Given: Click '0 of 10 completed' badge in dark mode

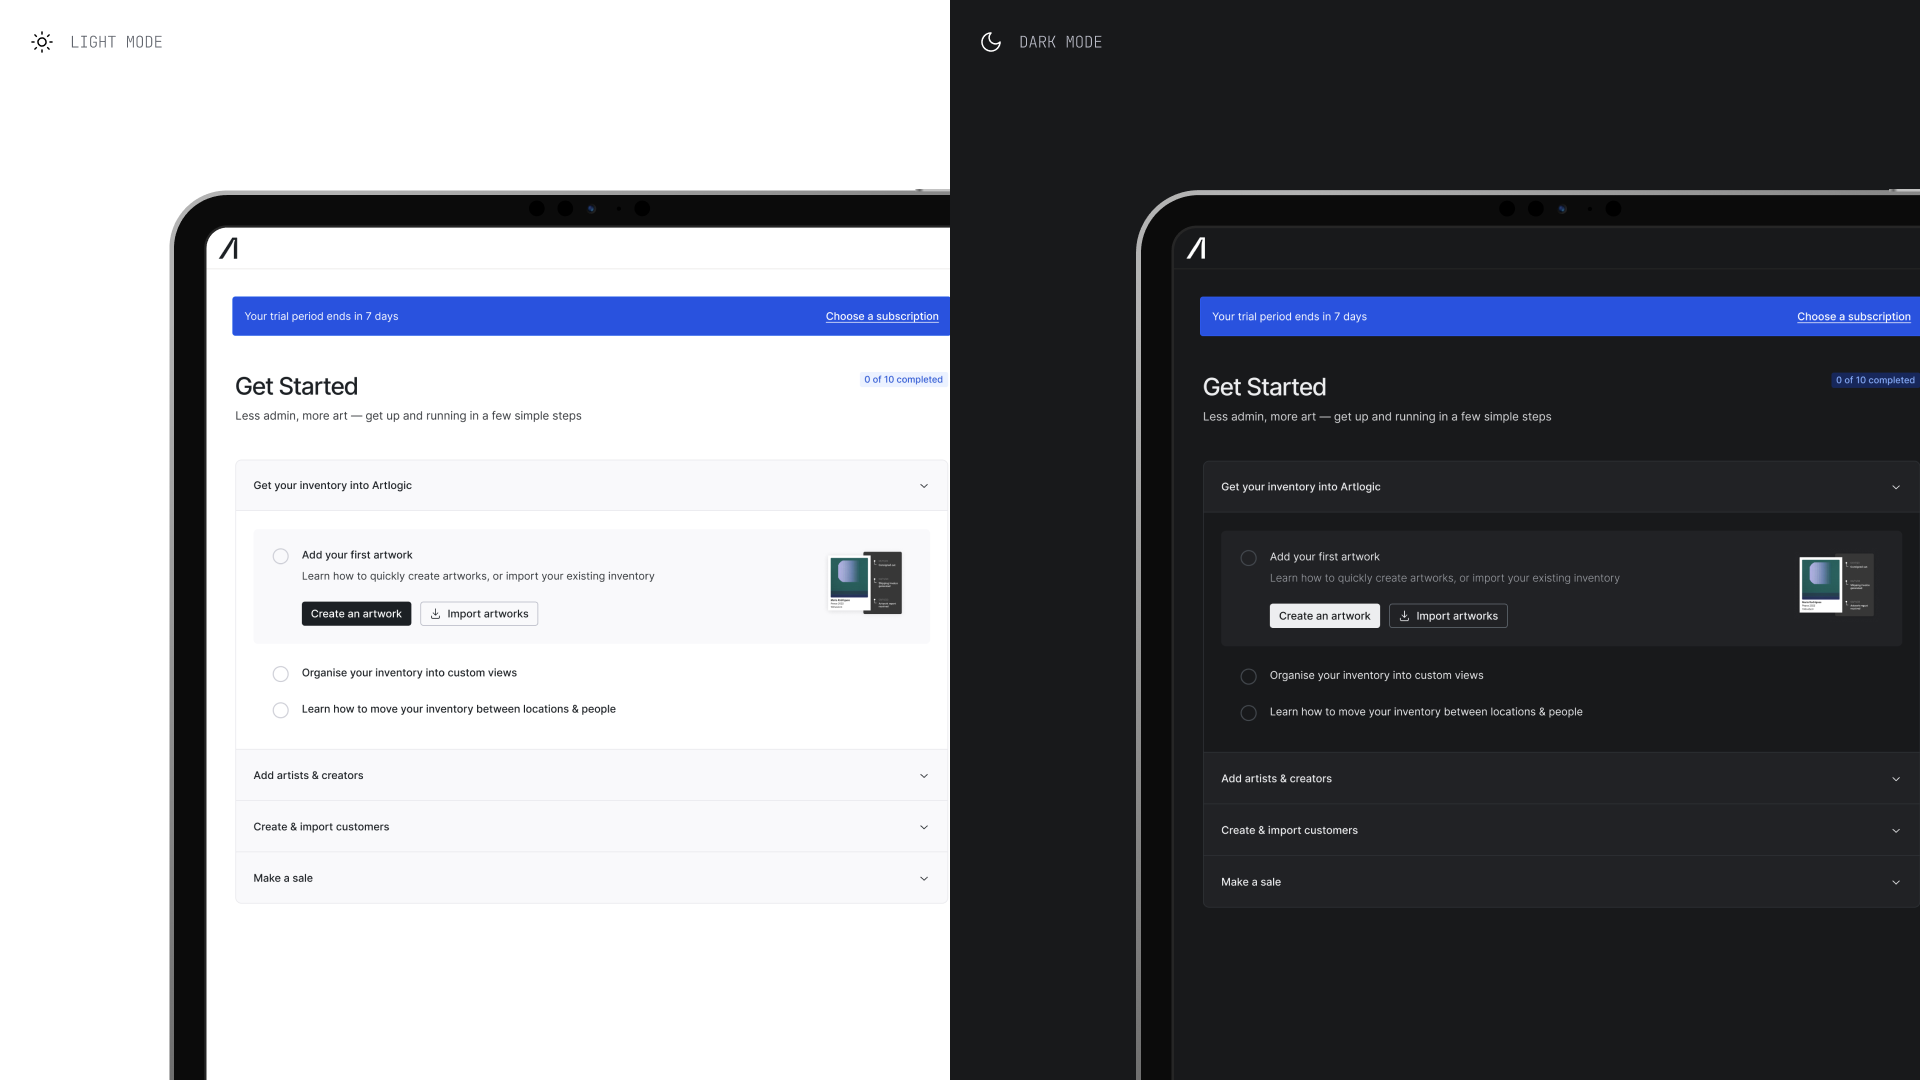Looking at the screenshot, I should coord(1875,380).
